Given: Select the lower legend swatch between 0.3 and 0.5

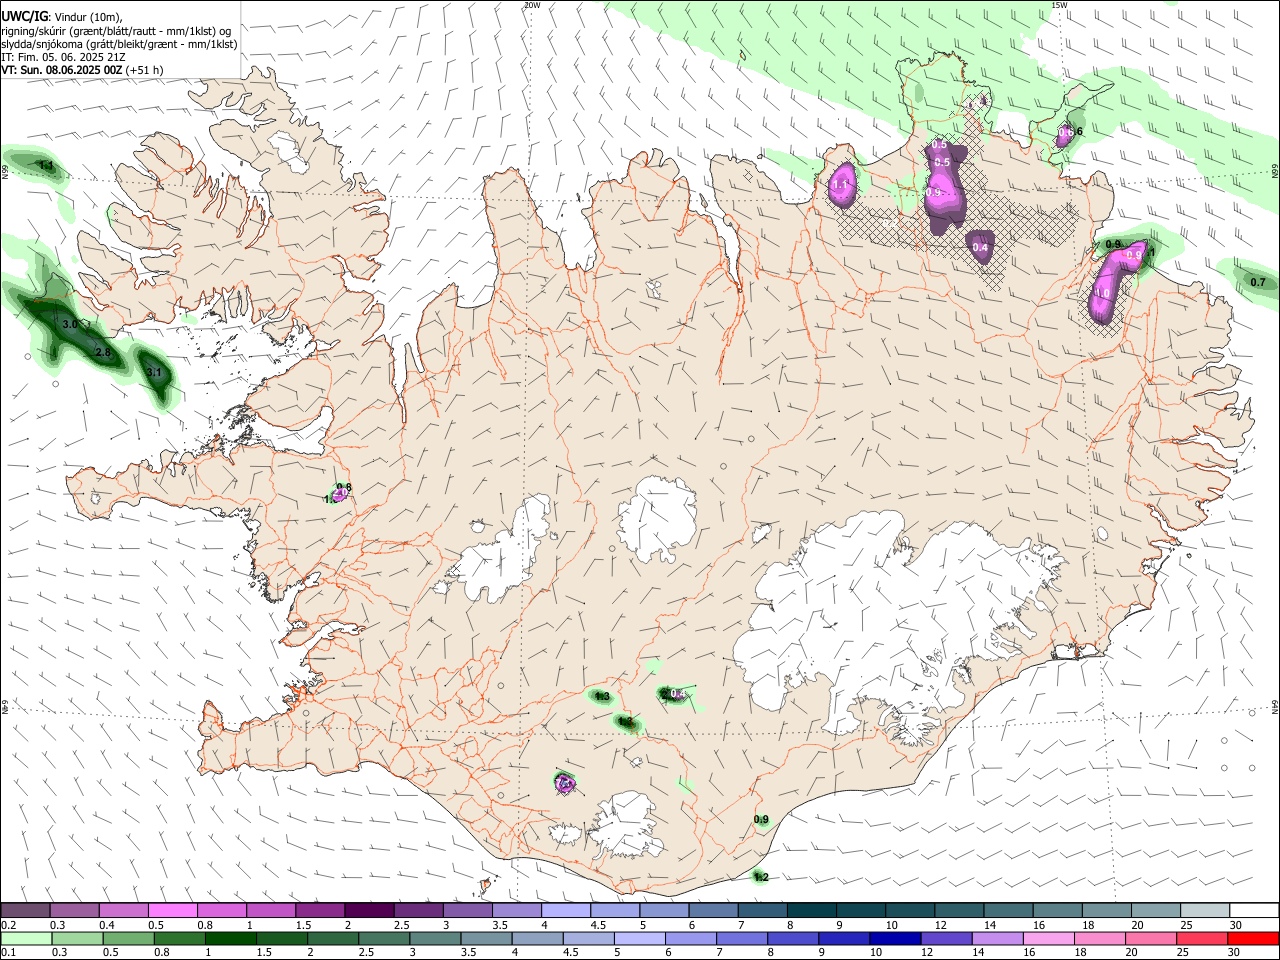Looking at the screenshot, I should point(77,938).
